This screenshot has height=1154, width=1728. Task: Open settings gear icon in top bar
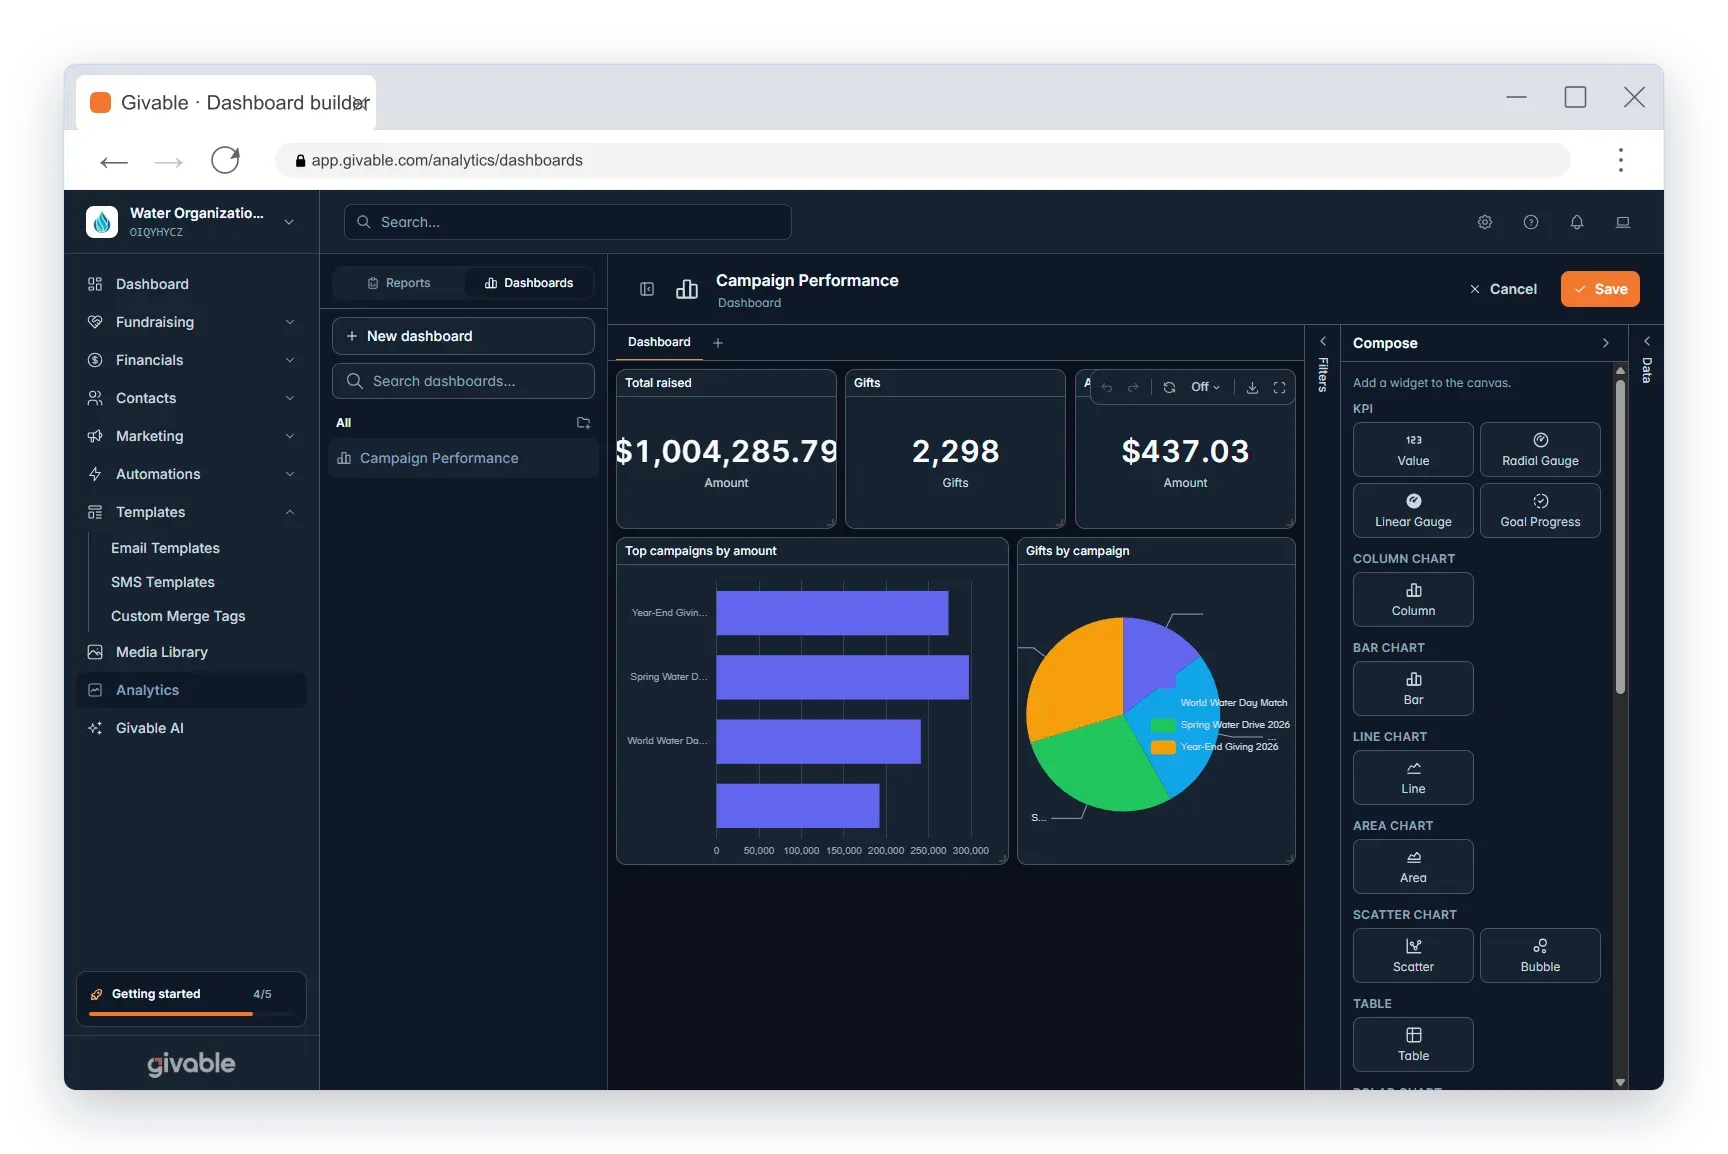pyautogui.click(x=1485, y=222)
